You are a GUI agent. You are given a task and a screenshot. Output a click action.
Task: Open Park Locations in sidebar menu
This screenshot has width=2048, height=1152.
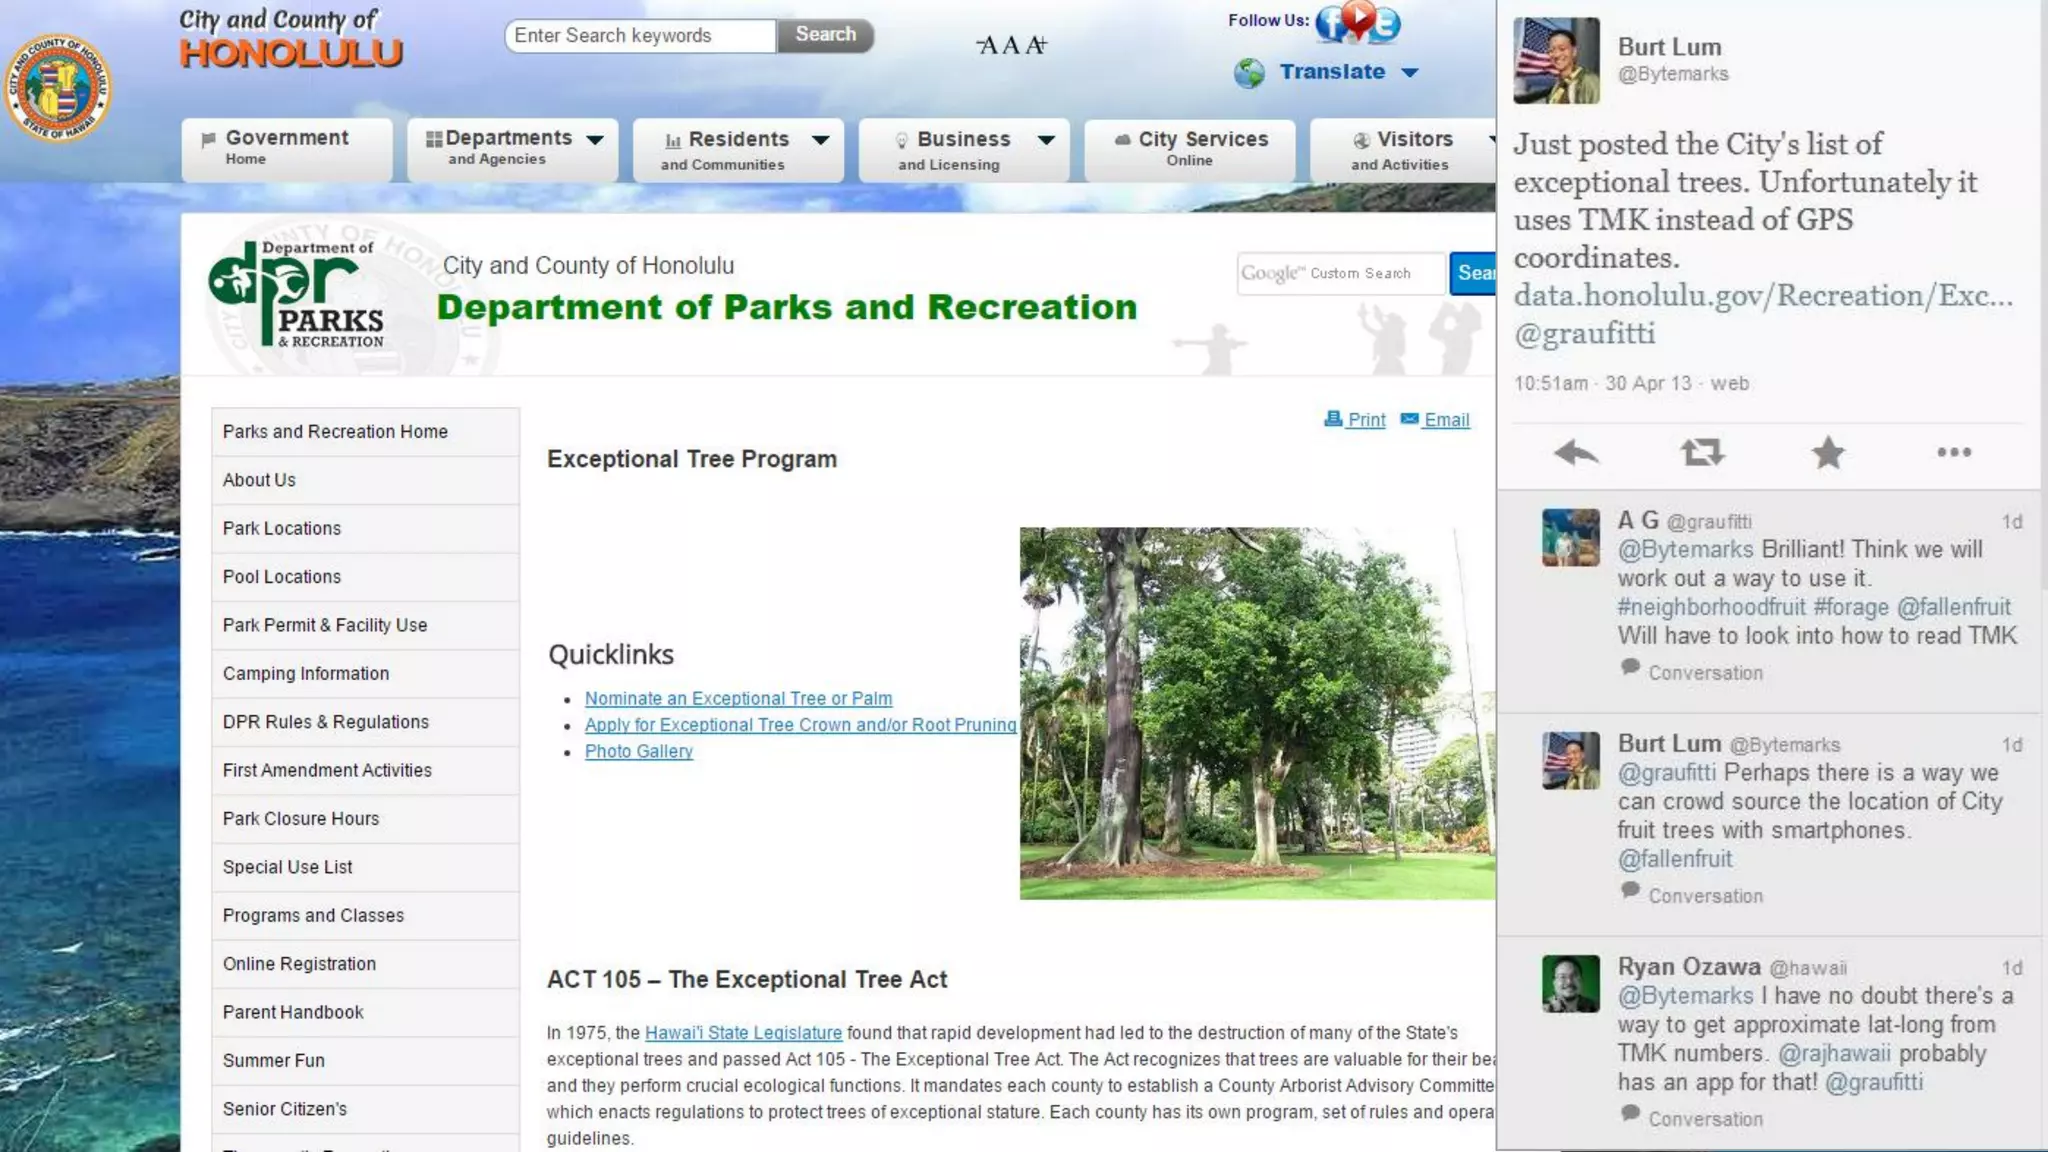[x=282, y=528]
